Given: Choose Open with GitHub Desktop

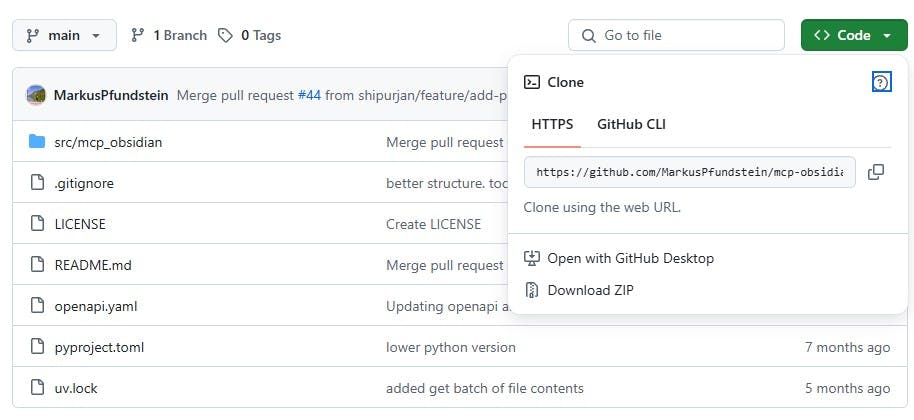Looking at the screenshot, I should tap(630, 258).
